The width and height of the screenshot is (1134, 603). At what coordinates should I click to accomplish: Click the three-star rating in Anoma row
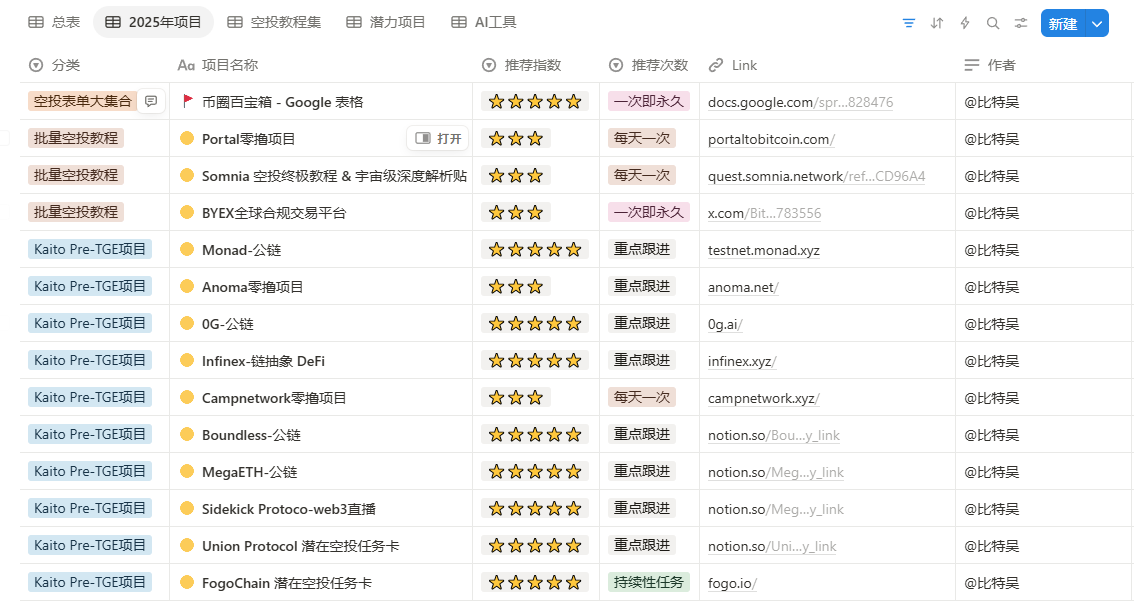coord(516,286)
